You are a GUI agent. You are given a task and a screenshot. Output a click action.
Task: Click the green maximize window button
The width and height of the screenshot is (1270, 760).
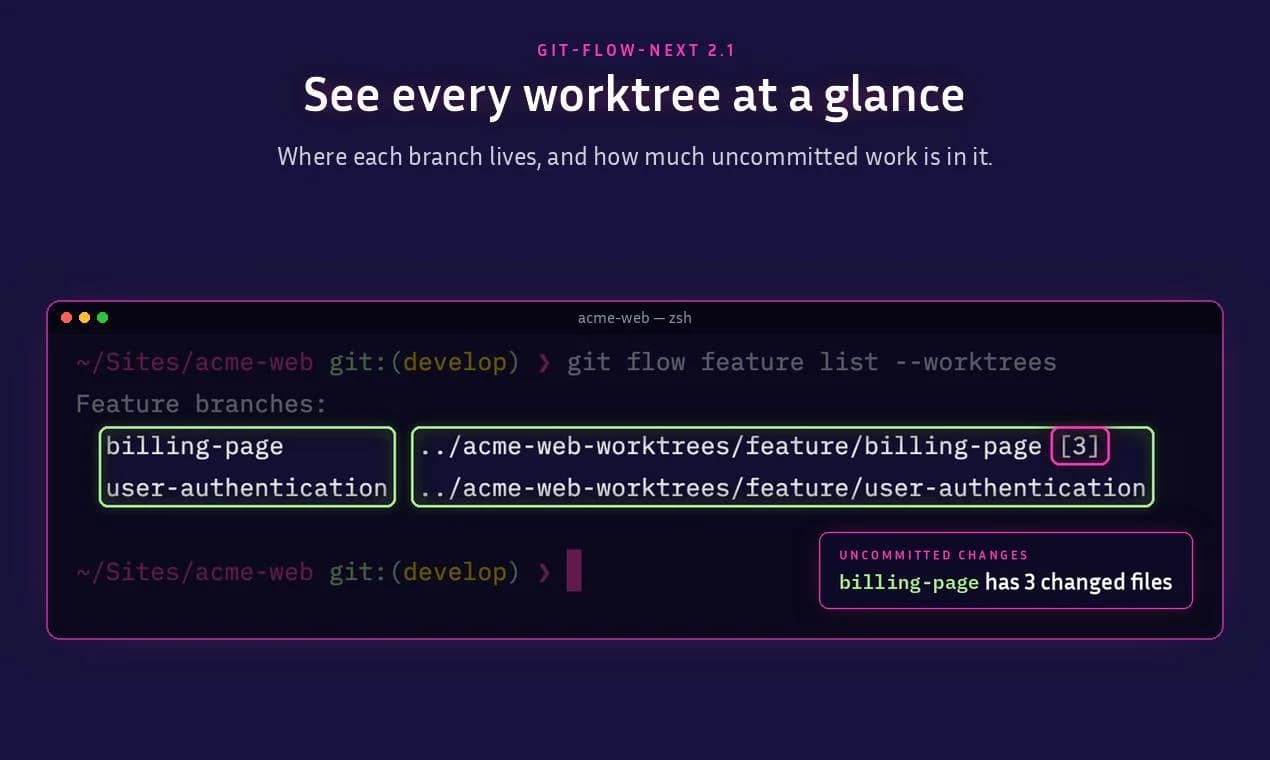pyautogui.click(x=102, y=318)
